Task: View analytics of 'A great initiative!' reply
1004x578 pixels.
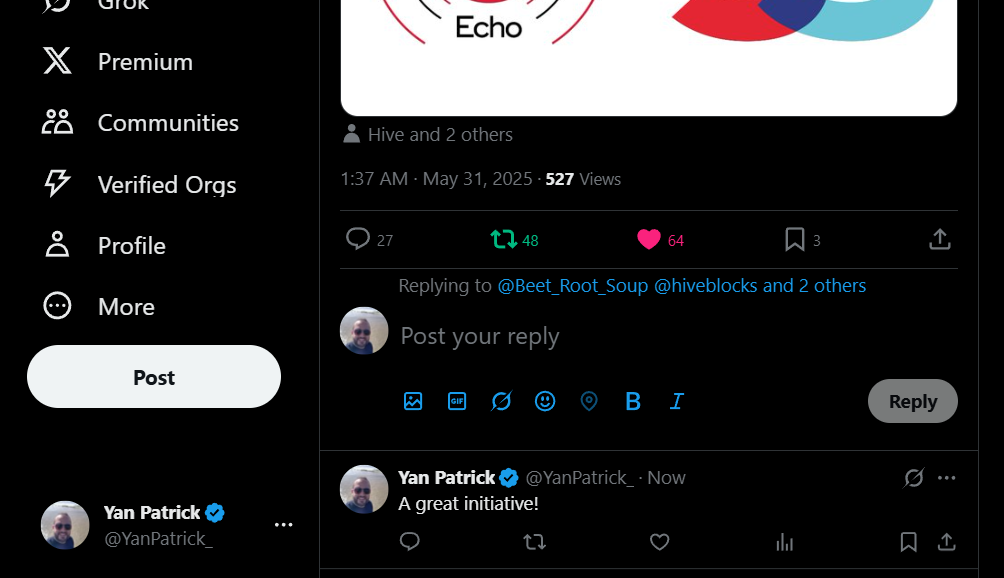Action: click(x=784, y=542)
